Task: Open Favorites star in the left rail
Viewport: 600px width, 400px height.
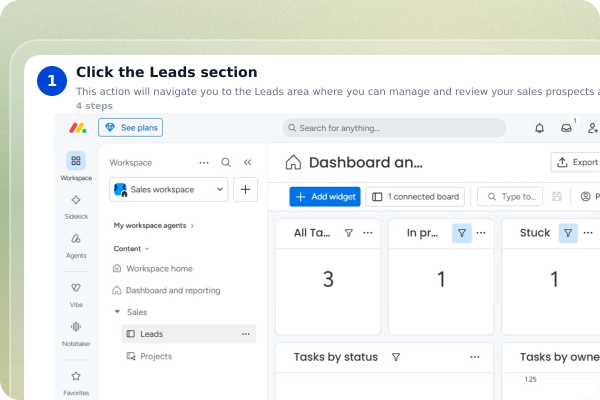Action: 76,376
